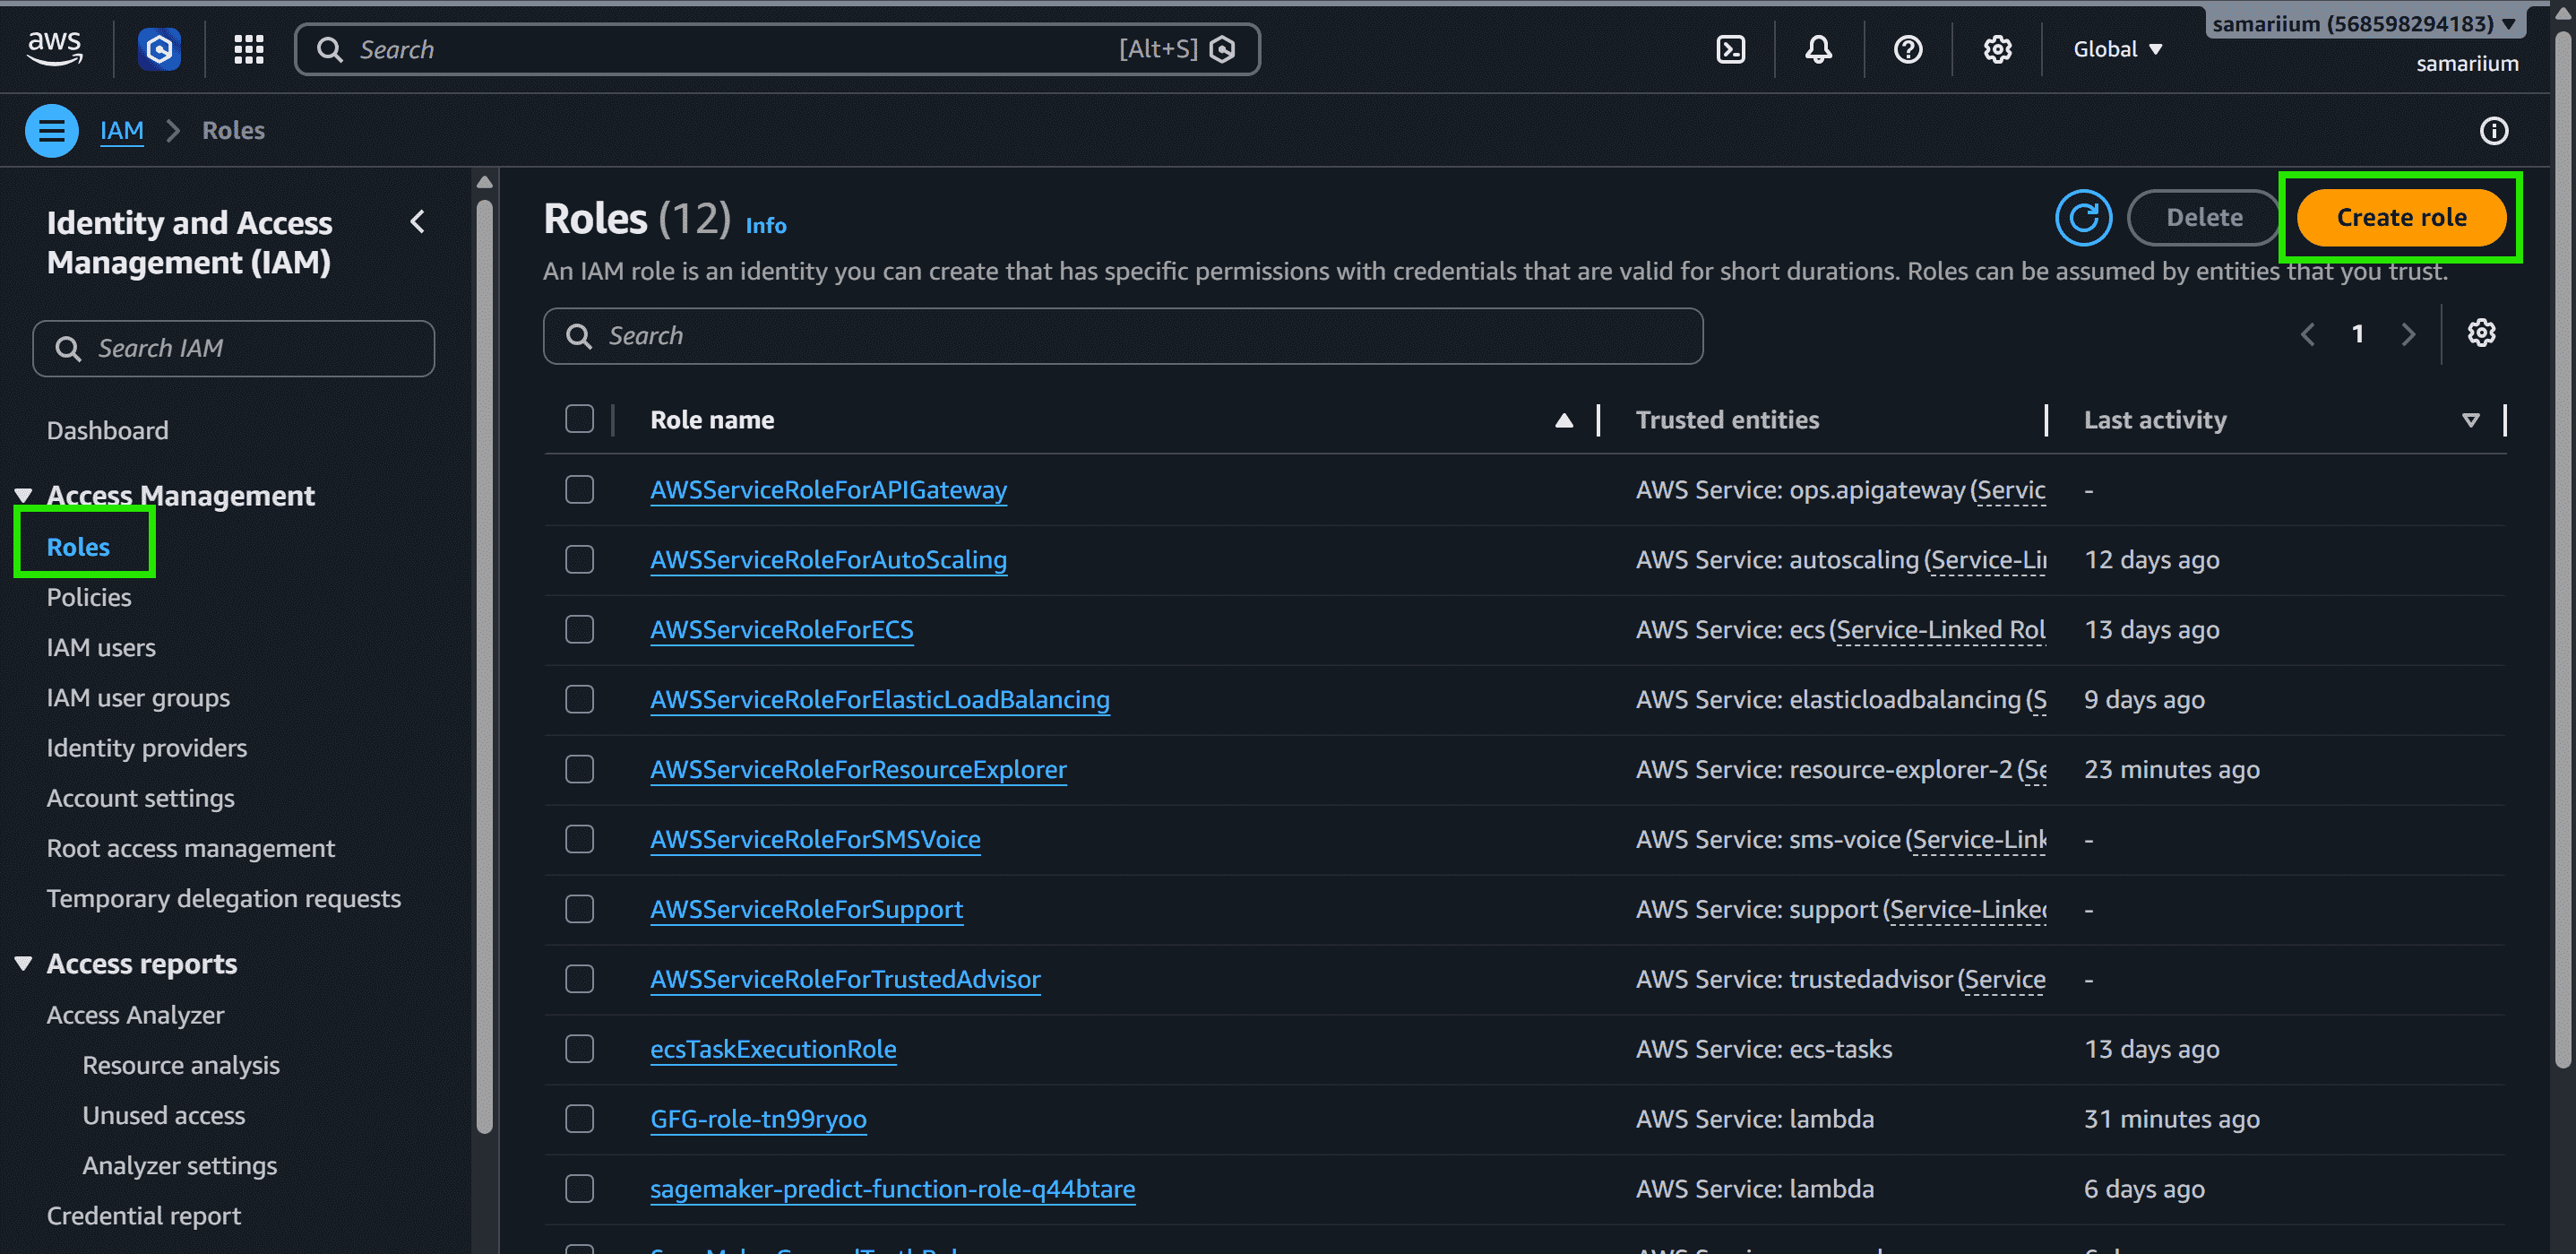Open IAM user groups in sidebar
2576x1254 pixels.
point(138,698)
